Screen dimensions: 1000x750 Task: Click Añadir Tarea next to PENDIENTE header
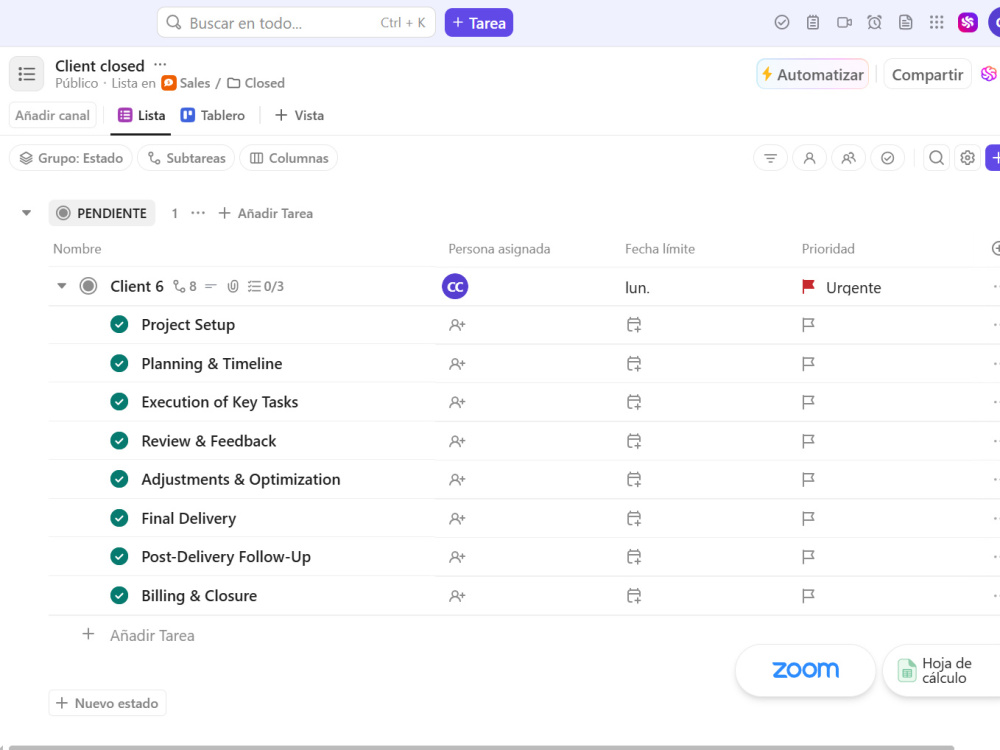pos(266,213)
